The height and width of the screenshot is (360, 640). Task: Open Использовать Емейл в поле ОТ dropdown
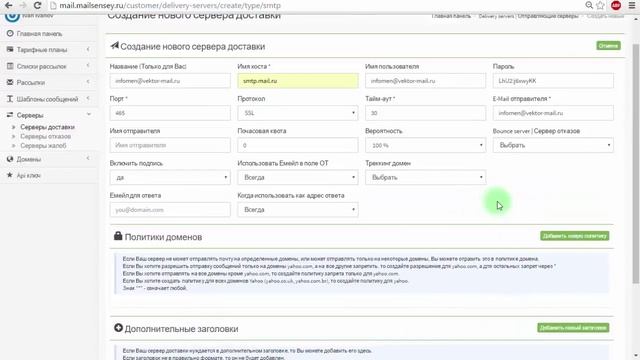point(298,178)
